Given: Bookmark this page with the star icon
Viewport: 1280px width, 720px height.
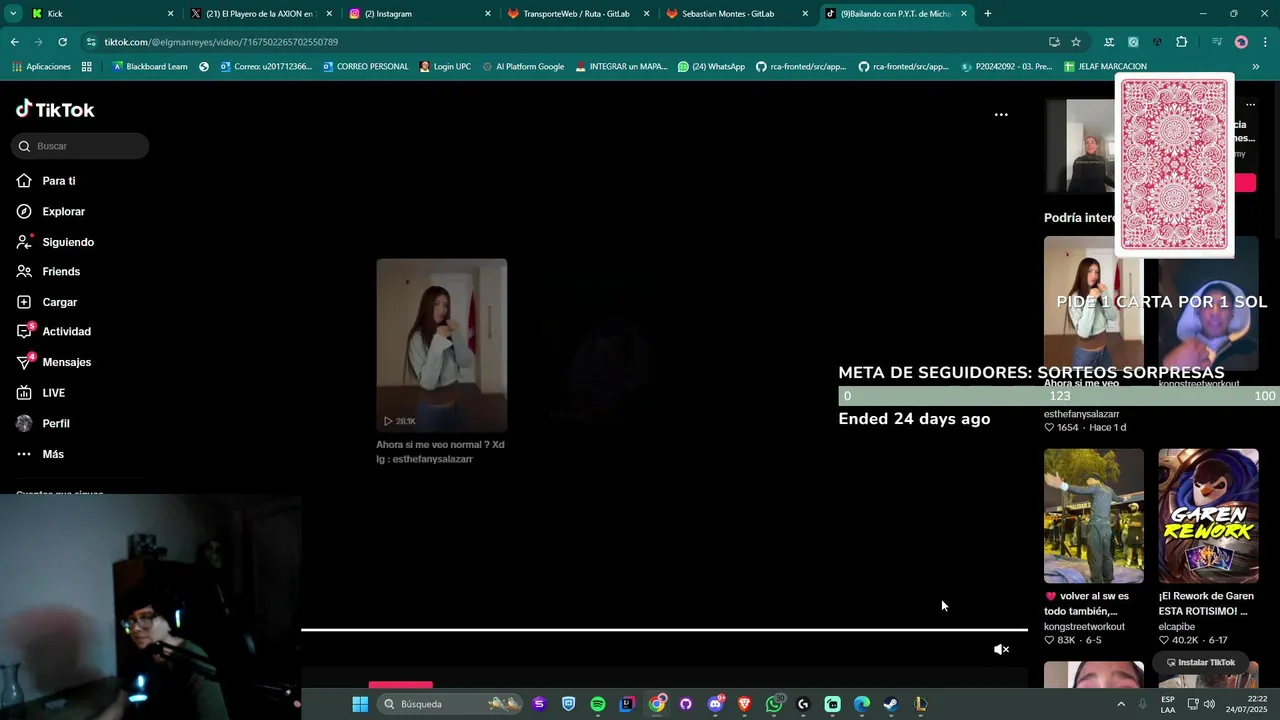Looking at the screenshot, I should tap(1076, 42).
